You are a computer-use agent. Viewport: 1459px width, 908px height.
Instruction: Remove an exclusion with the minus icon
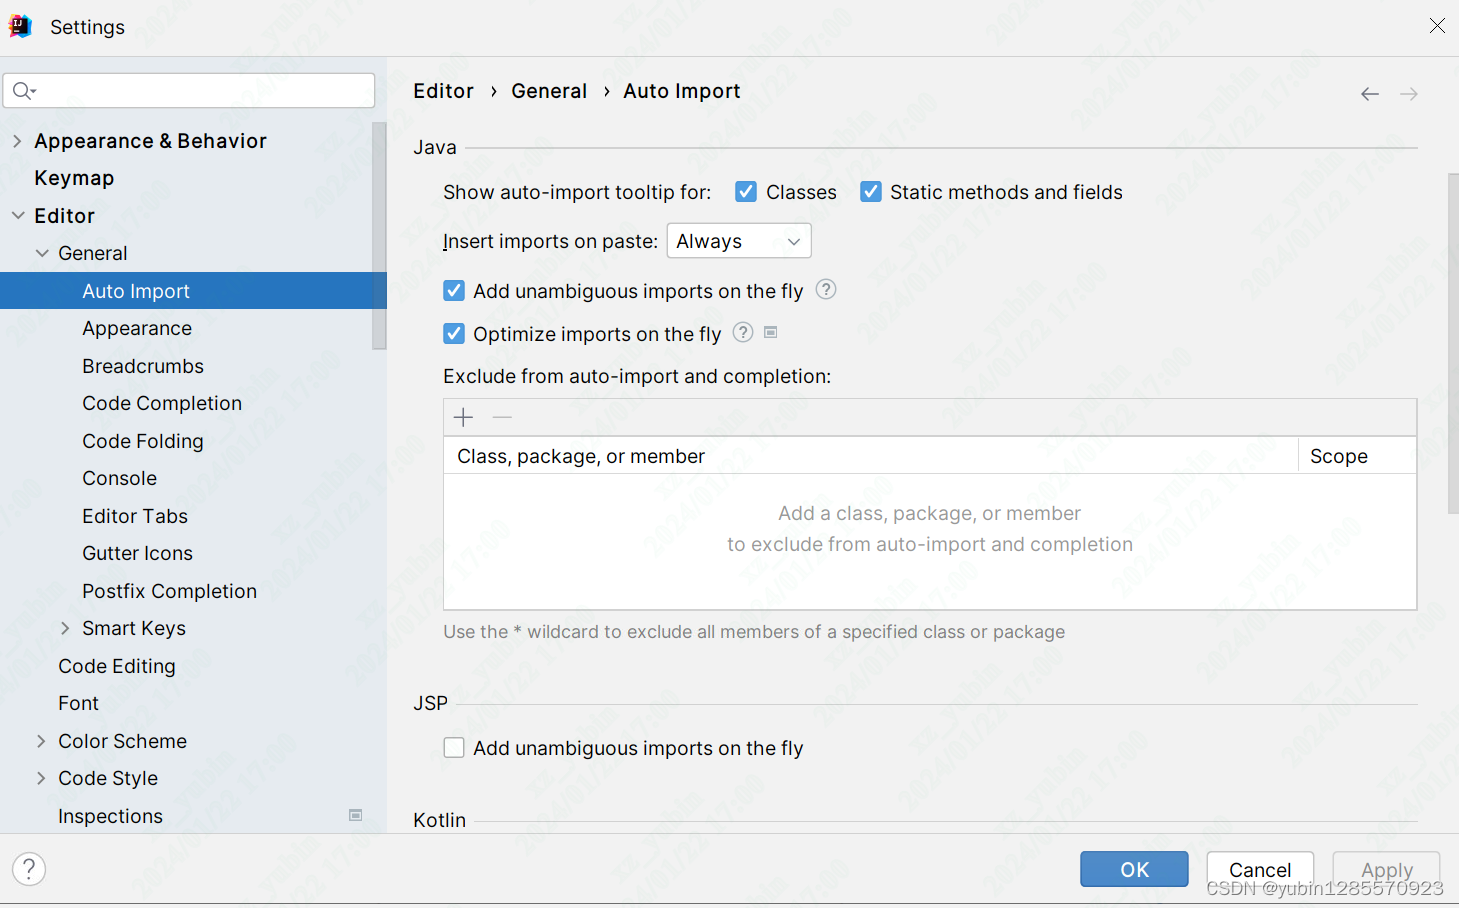point(501,417)
